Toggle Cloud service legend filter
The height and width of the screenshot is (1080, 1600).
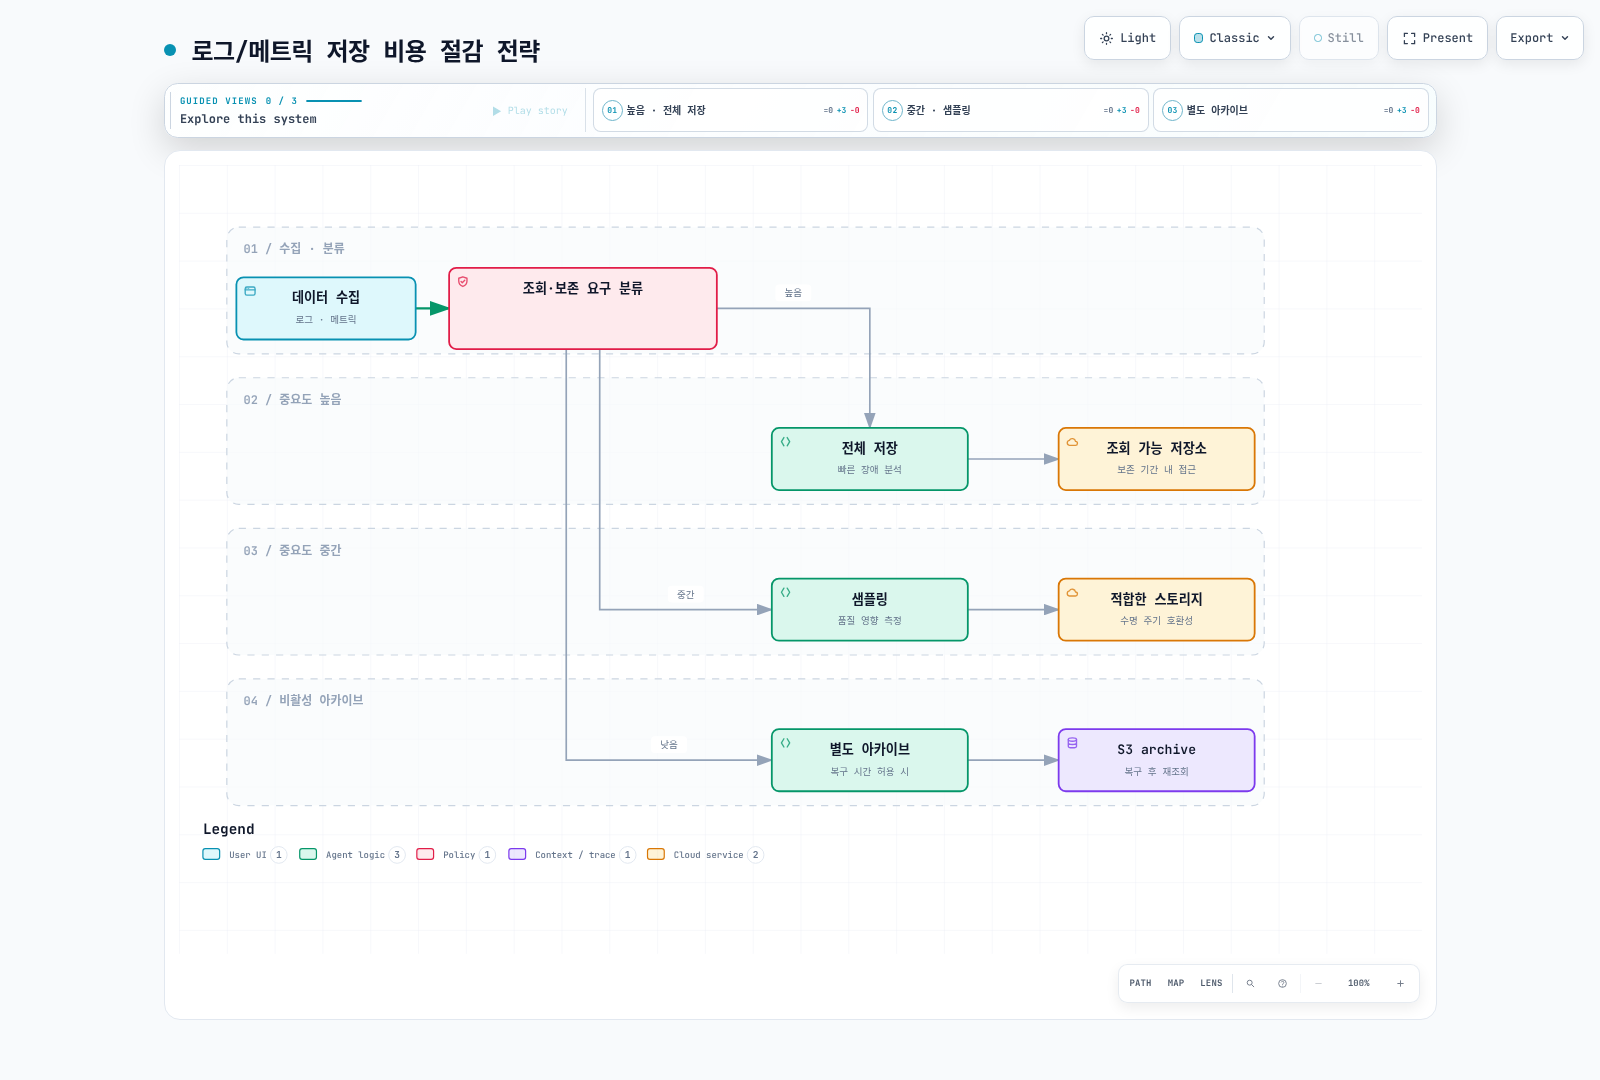705,855
